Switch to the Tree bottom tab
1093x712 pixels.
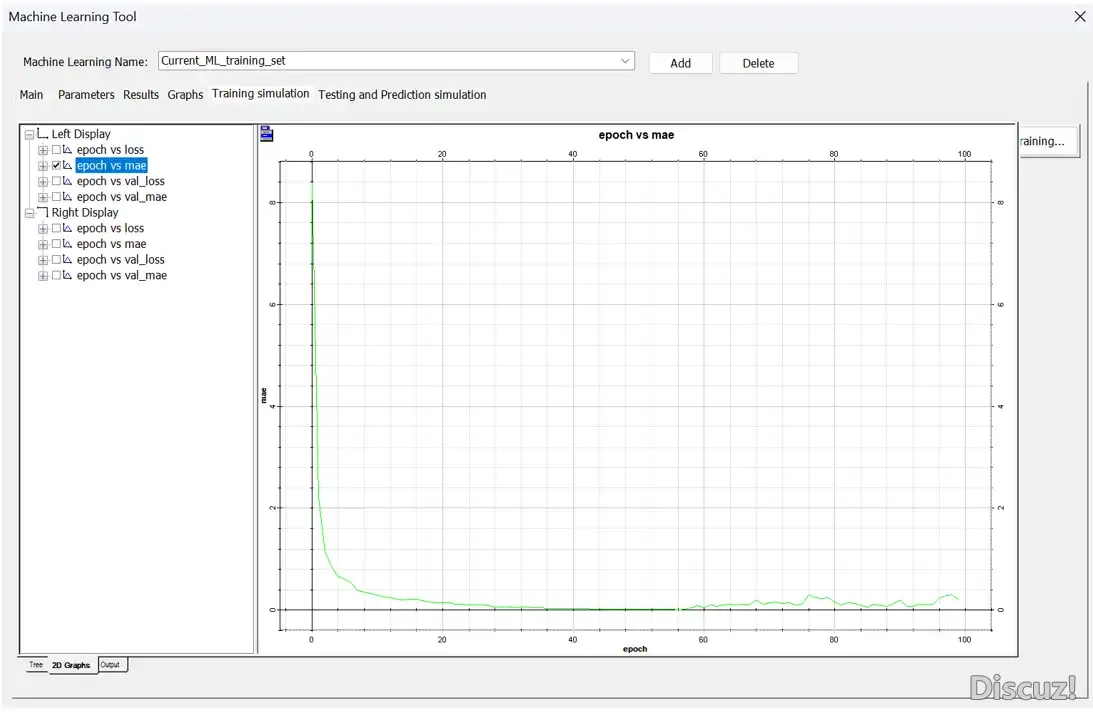pyautogui.click(x=36, y=665)
